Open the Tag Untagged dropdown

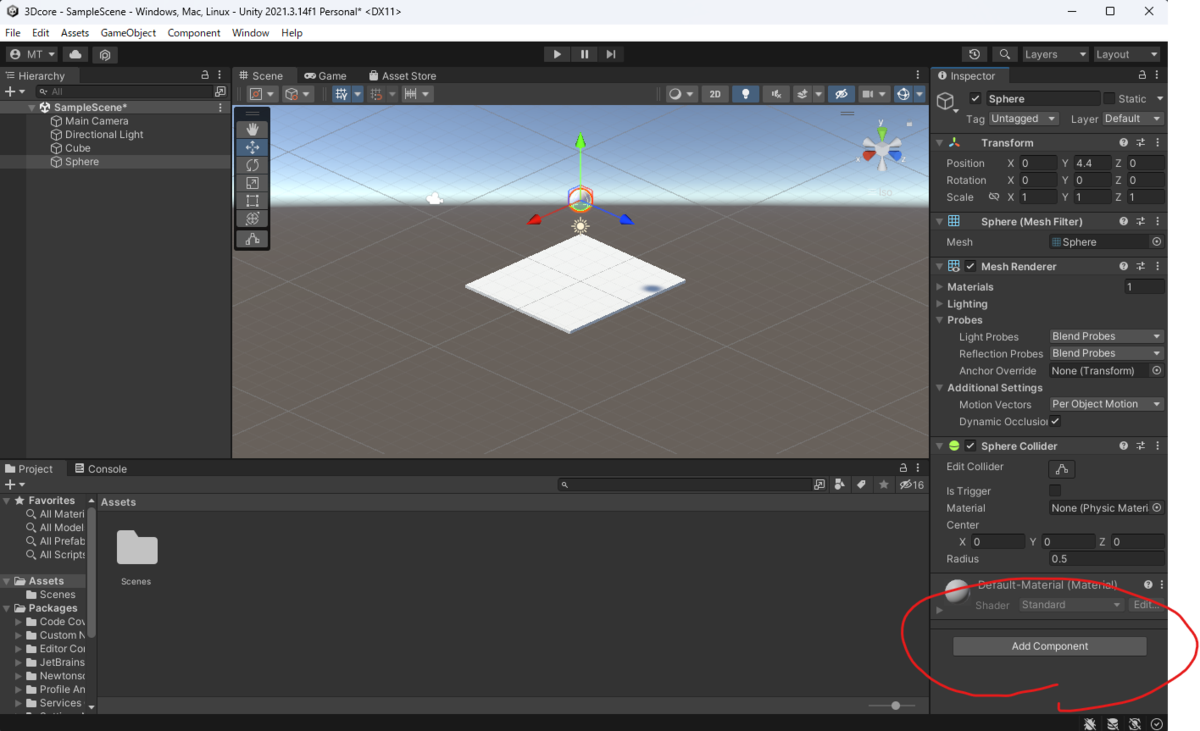(x=1024, y=118)
